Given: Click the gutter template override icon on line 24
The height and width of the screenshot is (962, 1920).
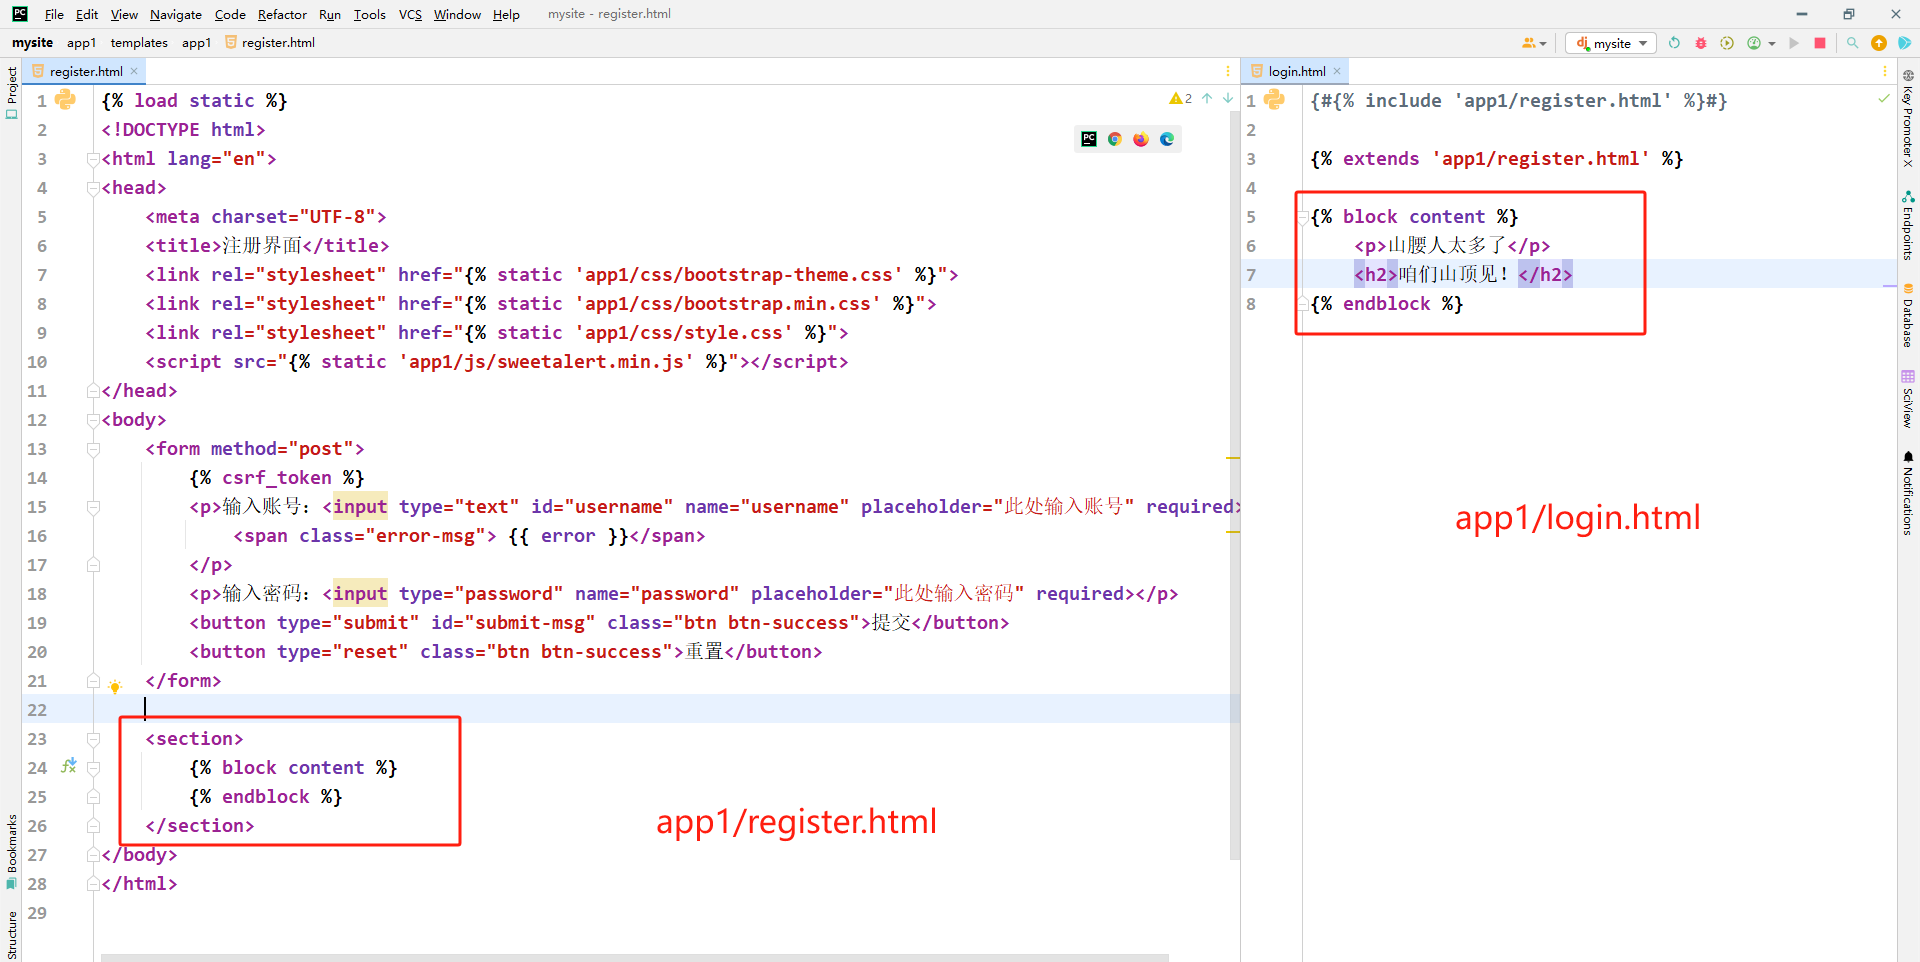Looking at the screenshot, I should [x=69, y=766].
